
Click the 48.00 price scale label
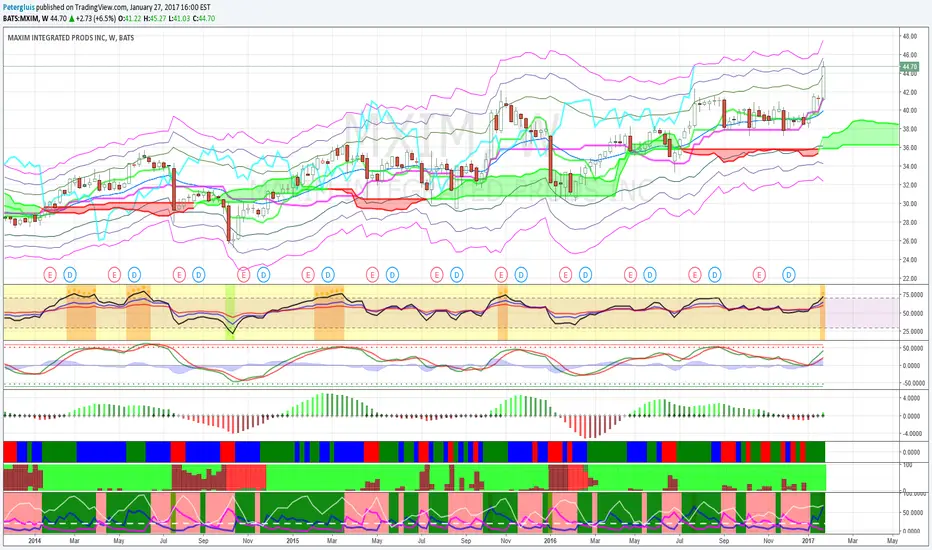coord(909,36)
